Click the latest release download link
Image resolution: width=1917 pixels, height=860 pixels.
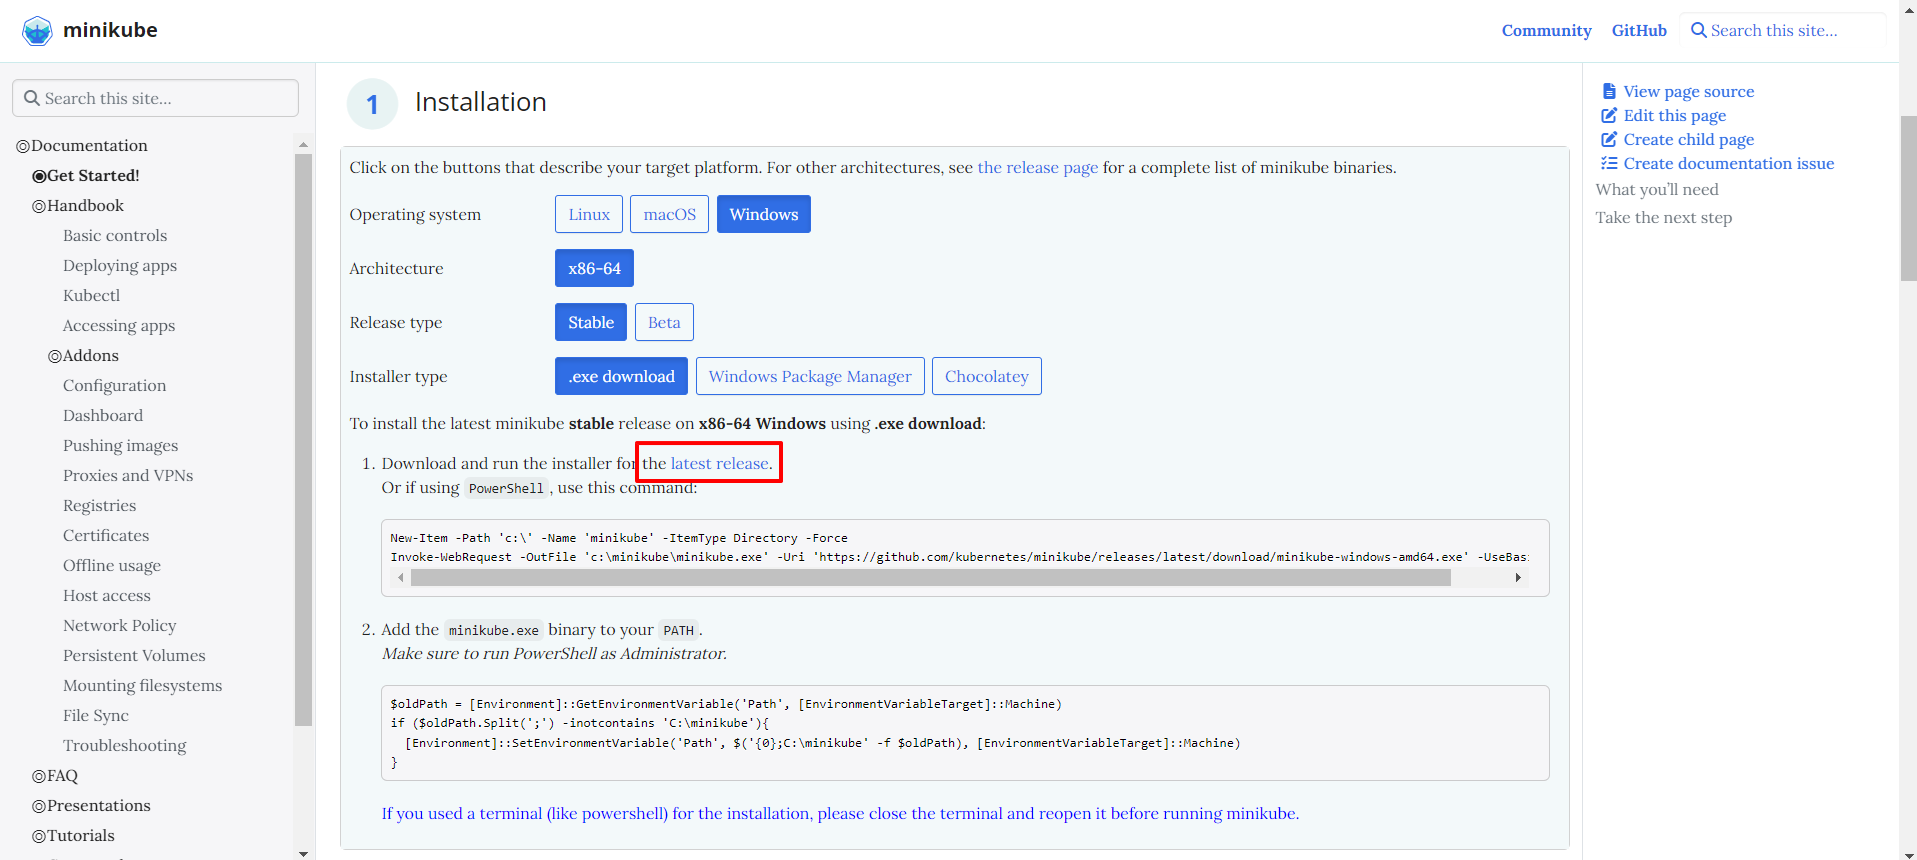(719, 463)
